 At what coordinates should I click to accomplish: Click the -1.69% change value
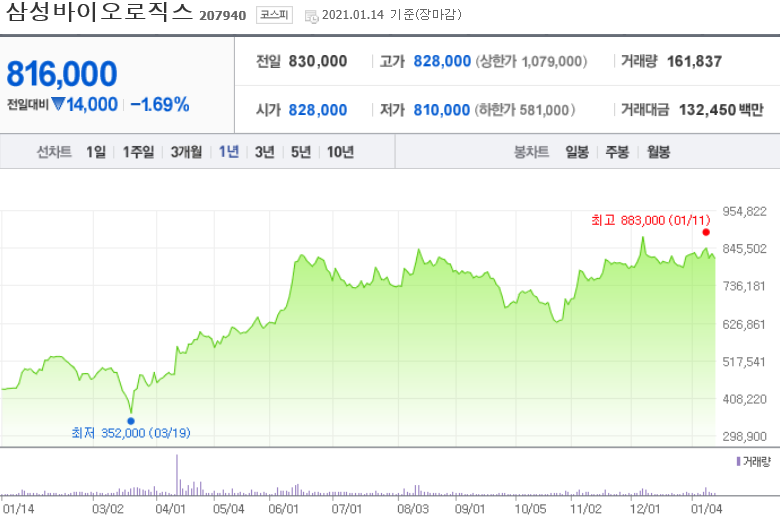point(160,105)
